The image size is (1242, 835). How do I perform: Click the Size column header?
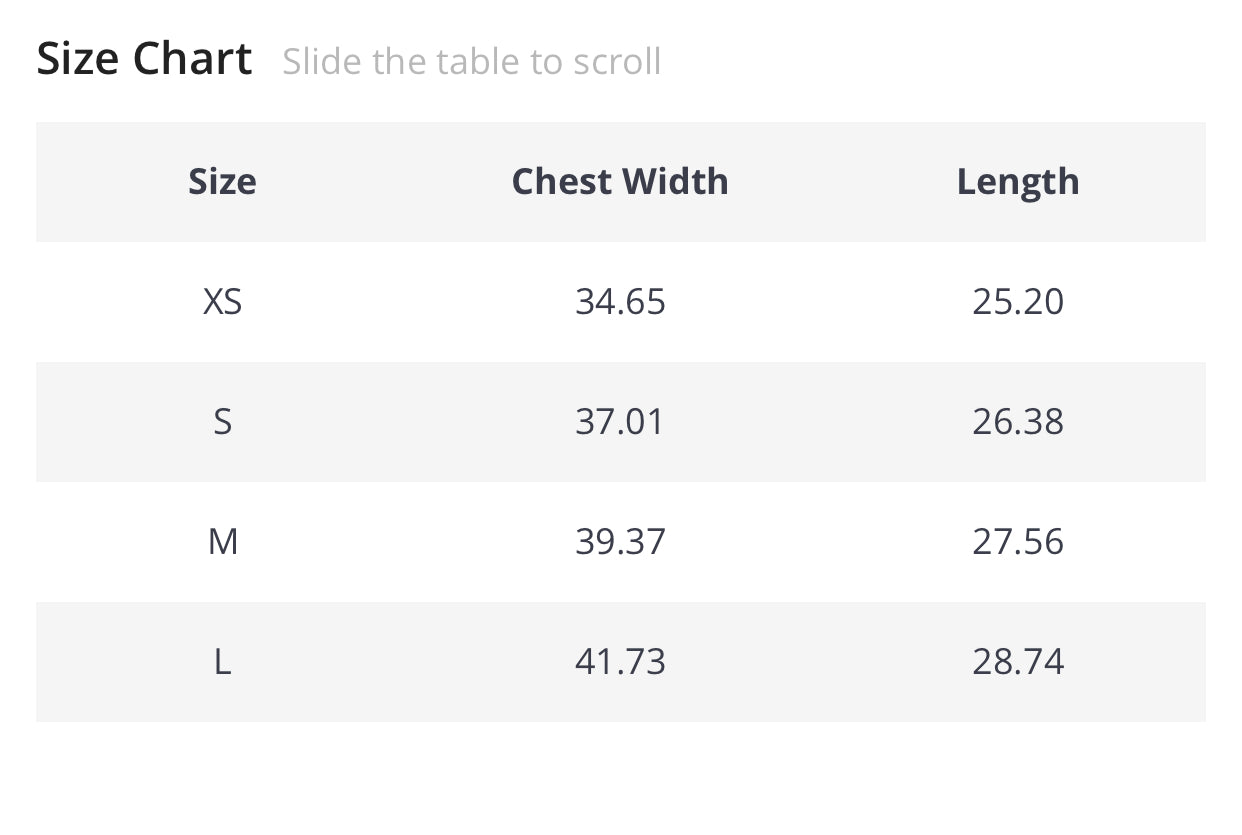222,182
